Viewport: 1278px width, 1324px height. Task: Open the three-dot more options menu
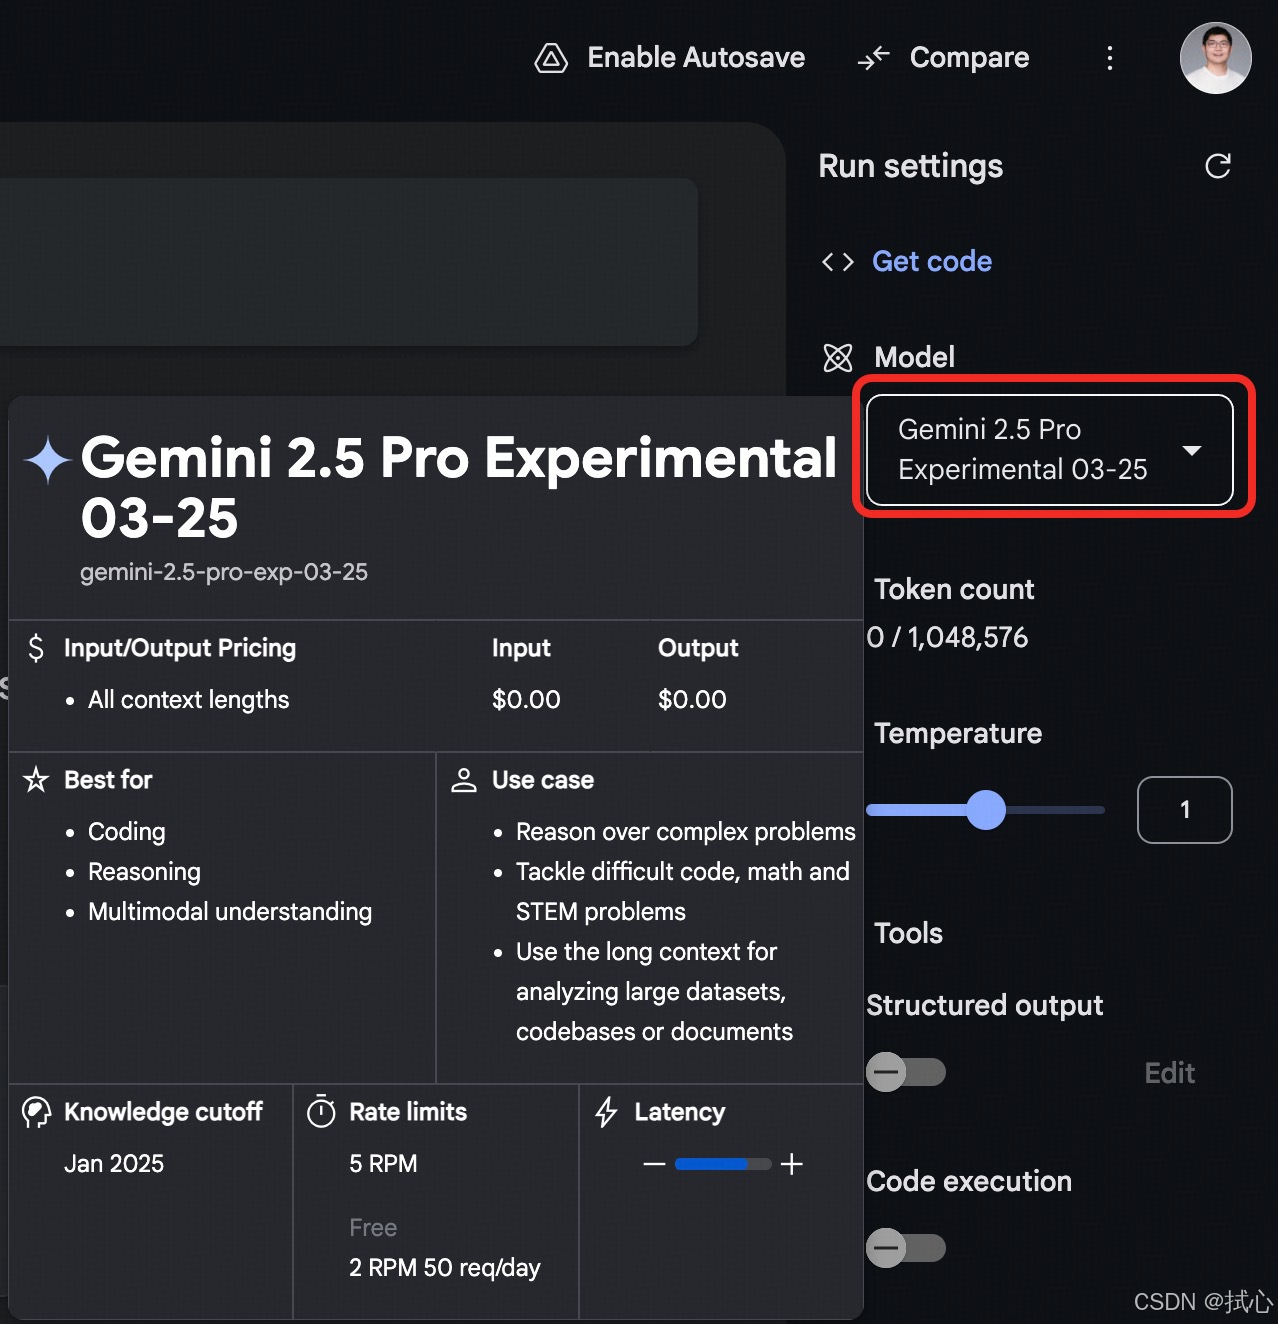pos(1109,58)
